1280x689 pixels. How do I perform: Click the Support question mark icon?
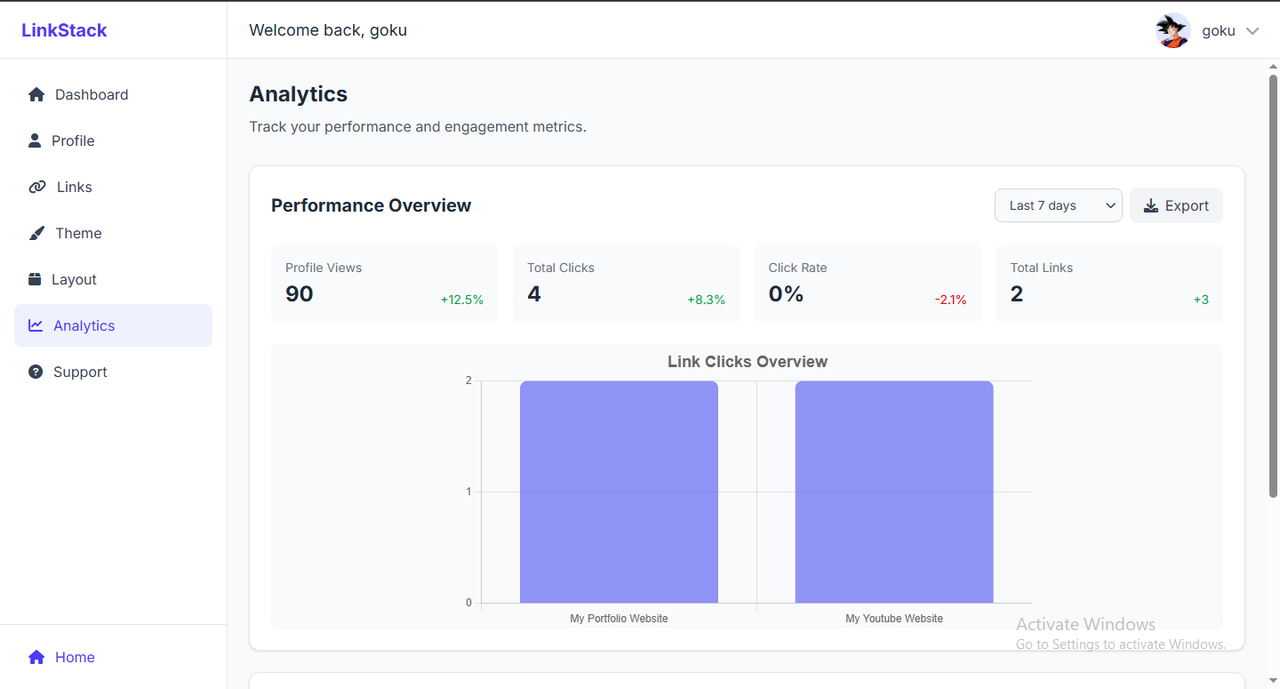click(36, 372)
